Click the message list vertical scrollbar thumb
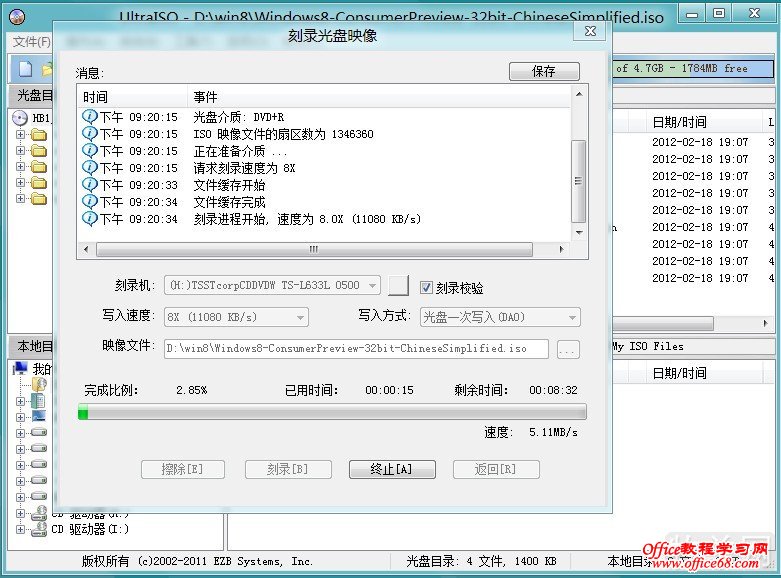The height and width of the screenshot is (578, 781). (x=578, y=181)
